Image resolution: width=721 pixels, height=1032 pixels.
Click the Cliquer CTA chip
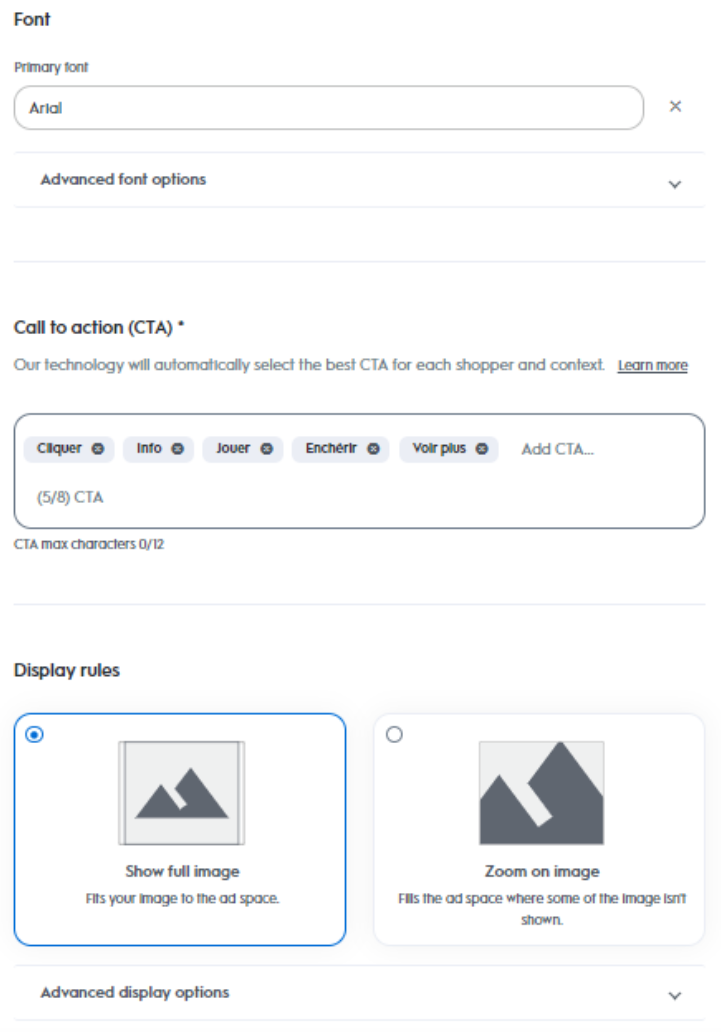pos(59,449)
